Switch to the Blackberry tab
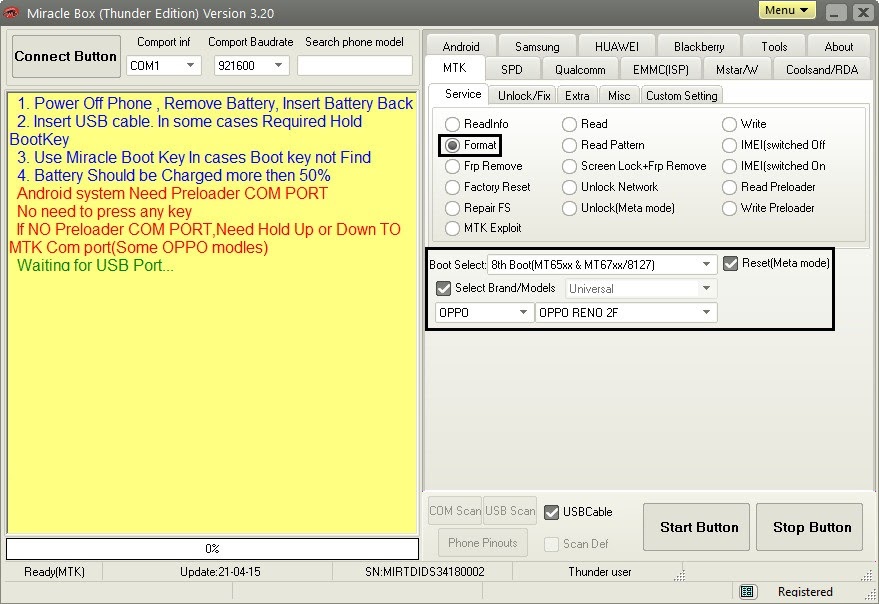 pos(699,47)
